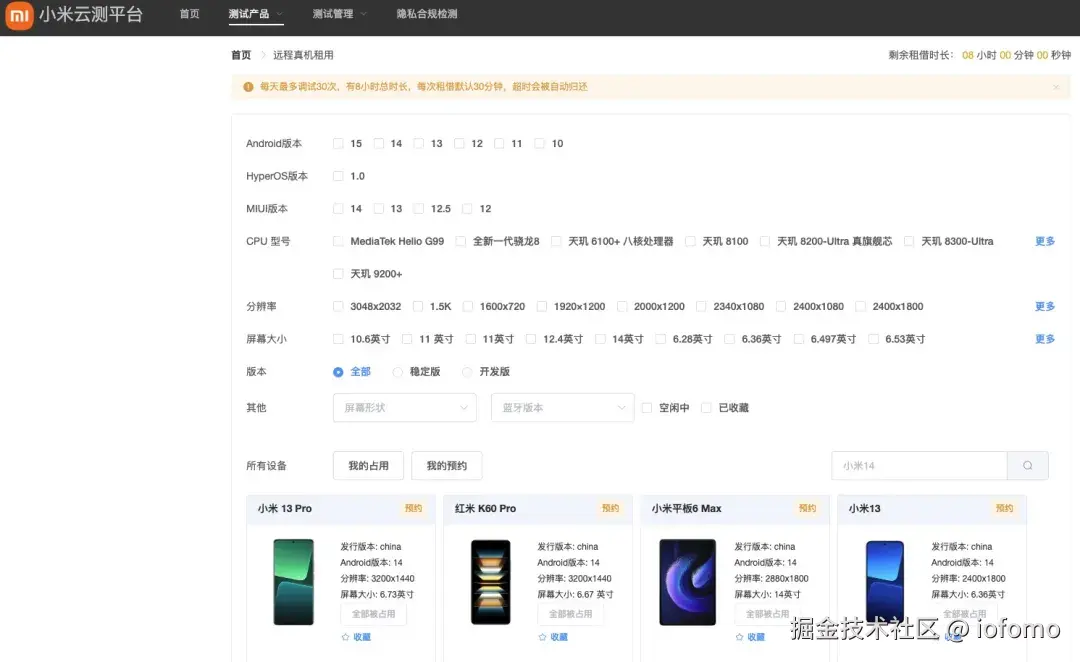The height and width of the screenshot is (662, 1080).
Task: Check the Android版本 14 checkbox
Action: 378,143
